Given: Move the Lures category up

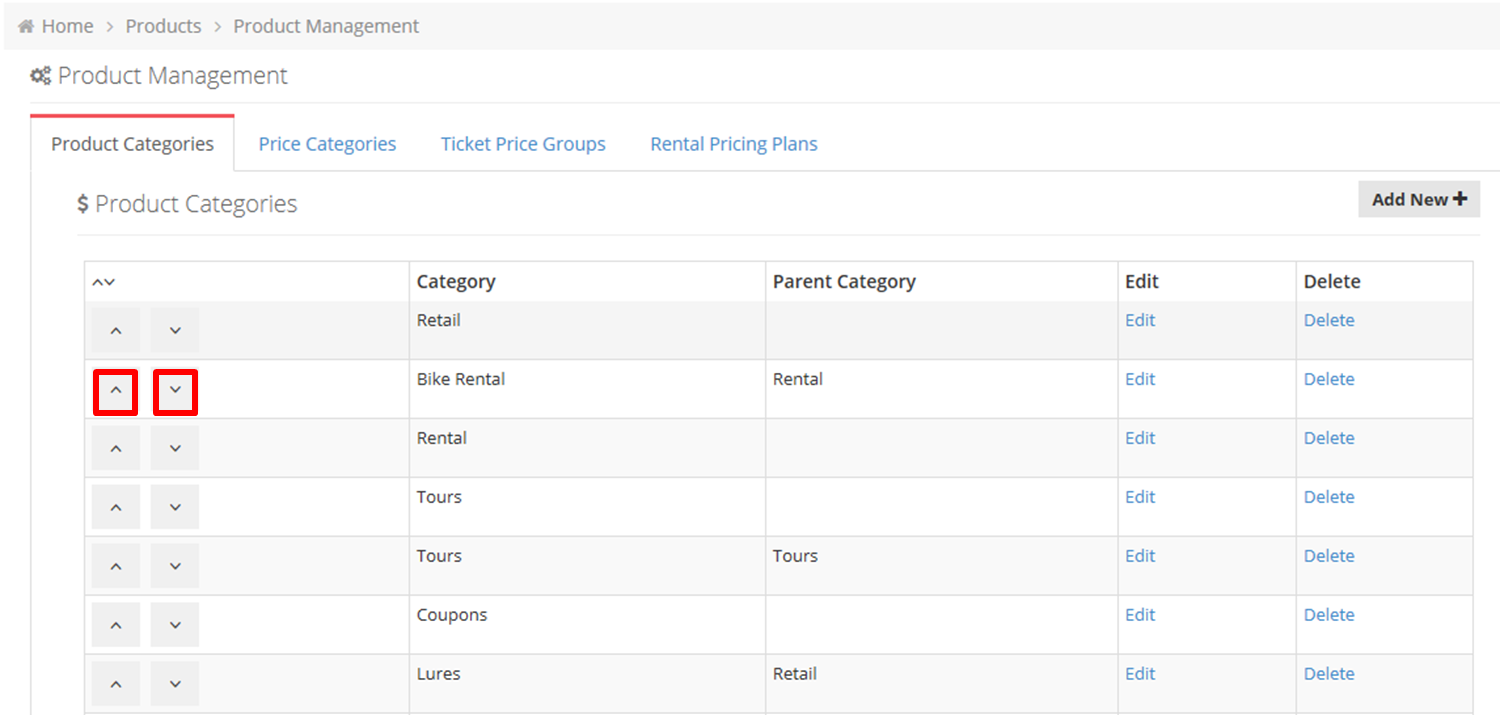Looking at the screenshot, I should coord(116,684).
